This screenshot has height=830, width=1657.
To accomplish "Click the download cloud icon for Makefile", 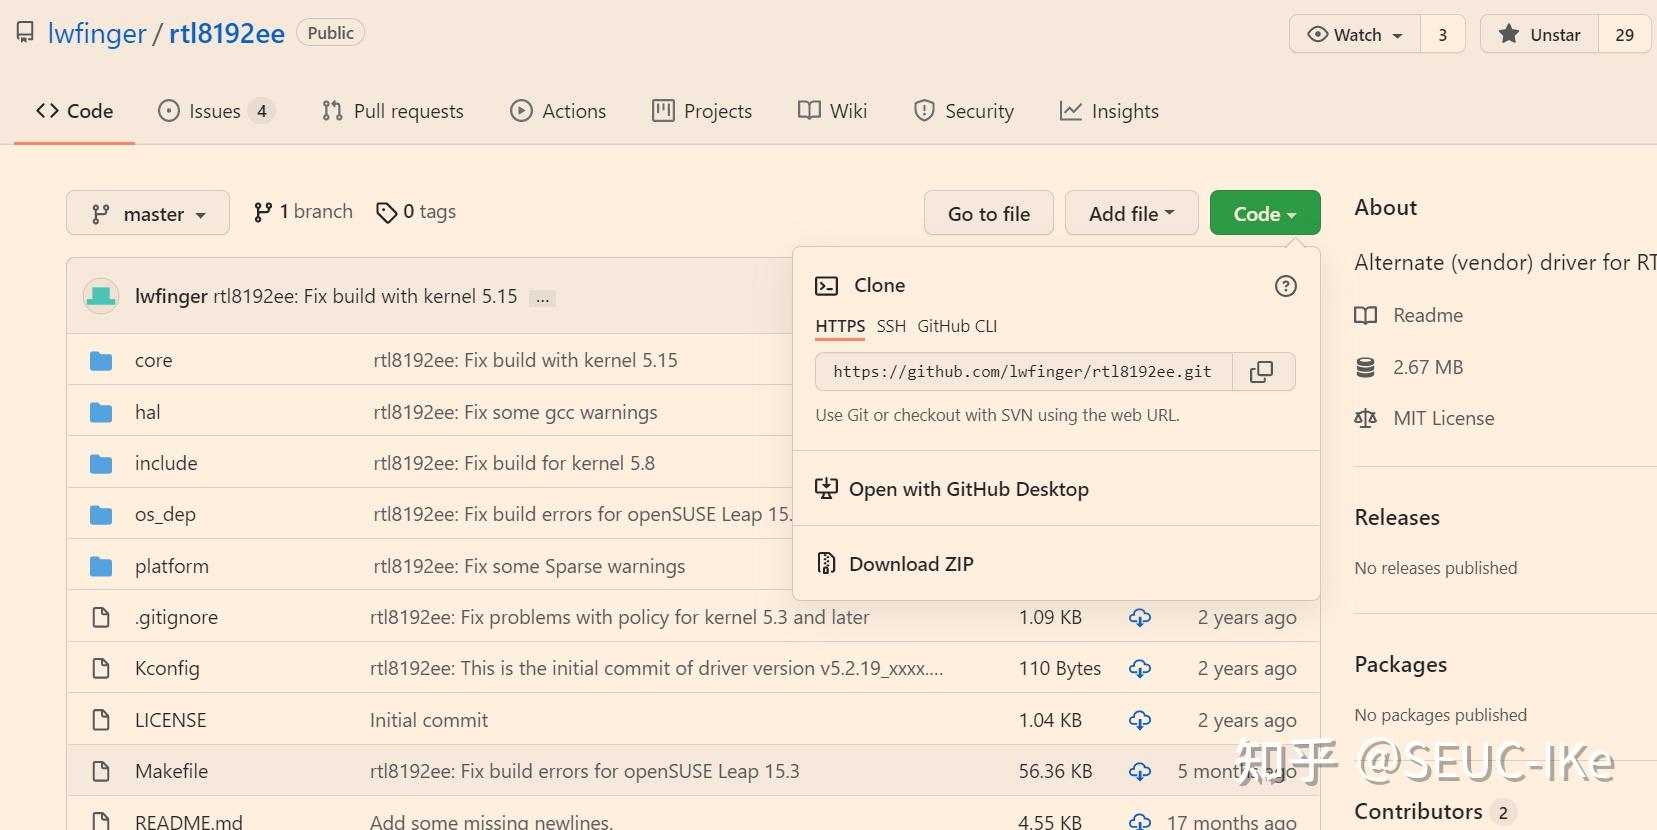I will [x=1140, y=772].
